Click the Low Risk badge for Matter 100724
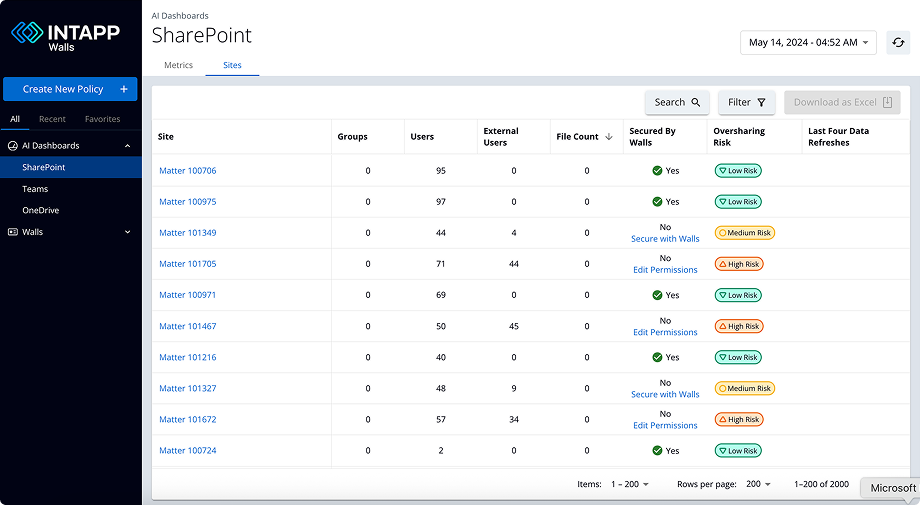This screenshot has width=920, height=505. (738, 450)
